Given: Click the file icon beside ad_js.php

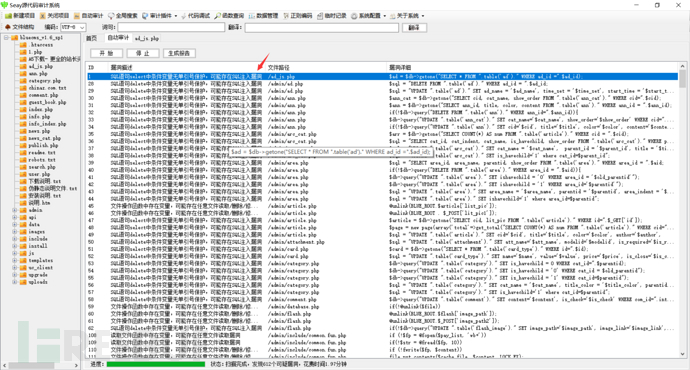Looking at the screenshot, I should tap(23, 66).
